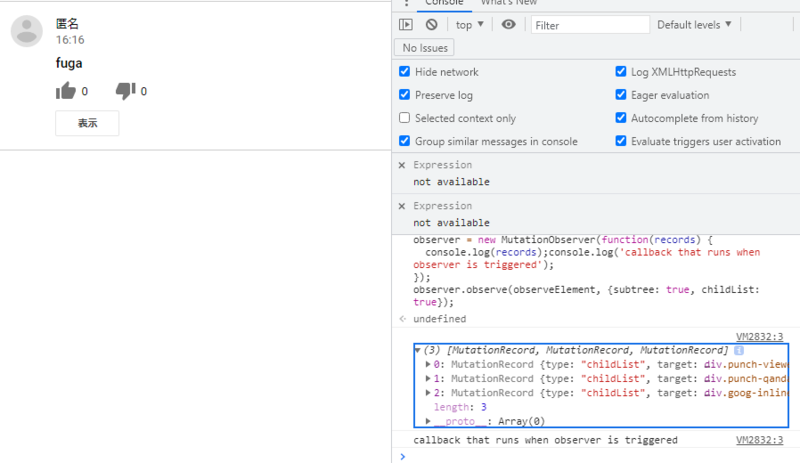The image size is (800, 463).
Task: Click the 'fuga' comment text
Action: pyautogui.click(x=69, y=63)
